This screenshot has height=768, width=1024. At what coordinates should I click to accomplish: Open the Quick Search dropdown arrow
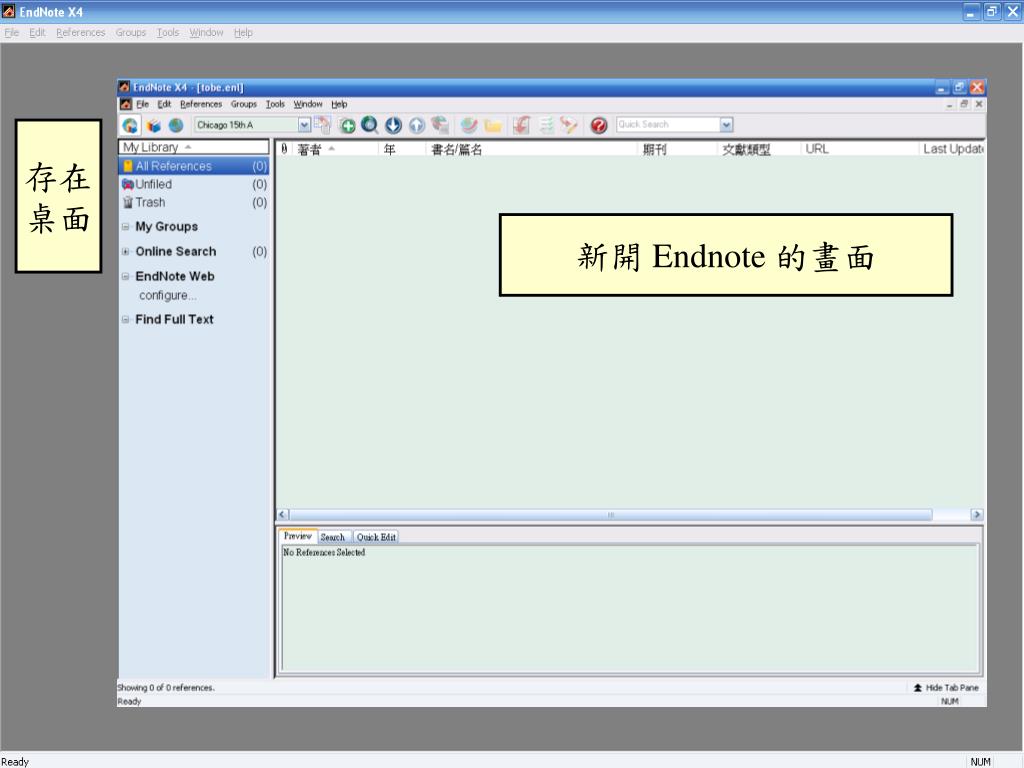[726, 125]
